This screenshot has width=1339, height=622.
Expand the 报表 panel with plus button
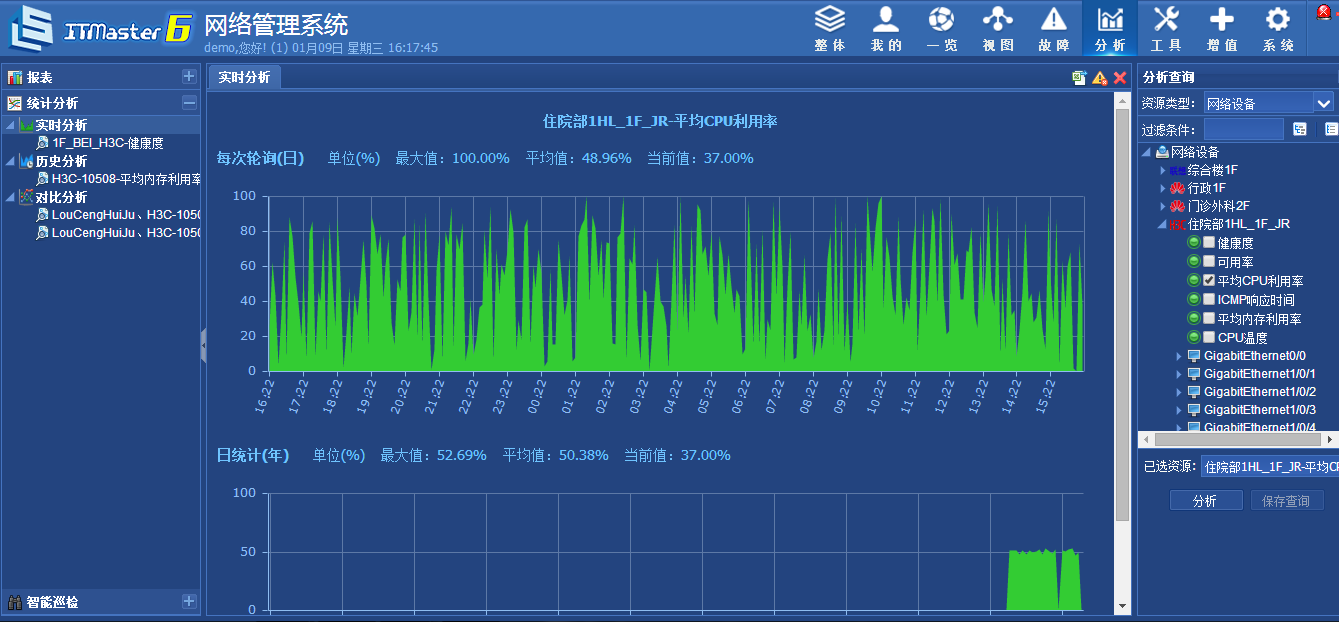pyautogui.click(x=189, y=76)
